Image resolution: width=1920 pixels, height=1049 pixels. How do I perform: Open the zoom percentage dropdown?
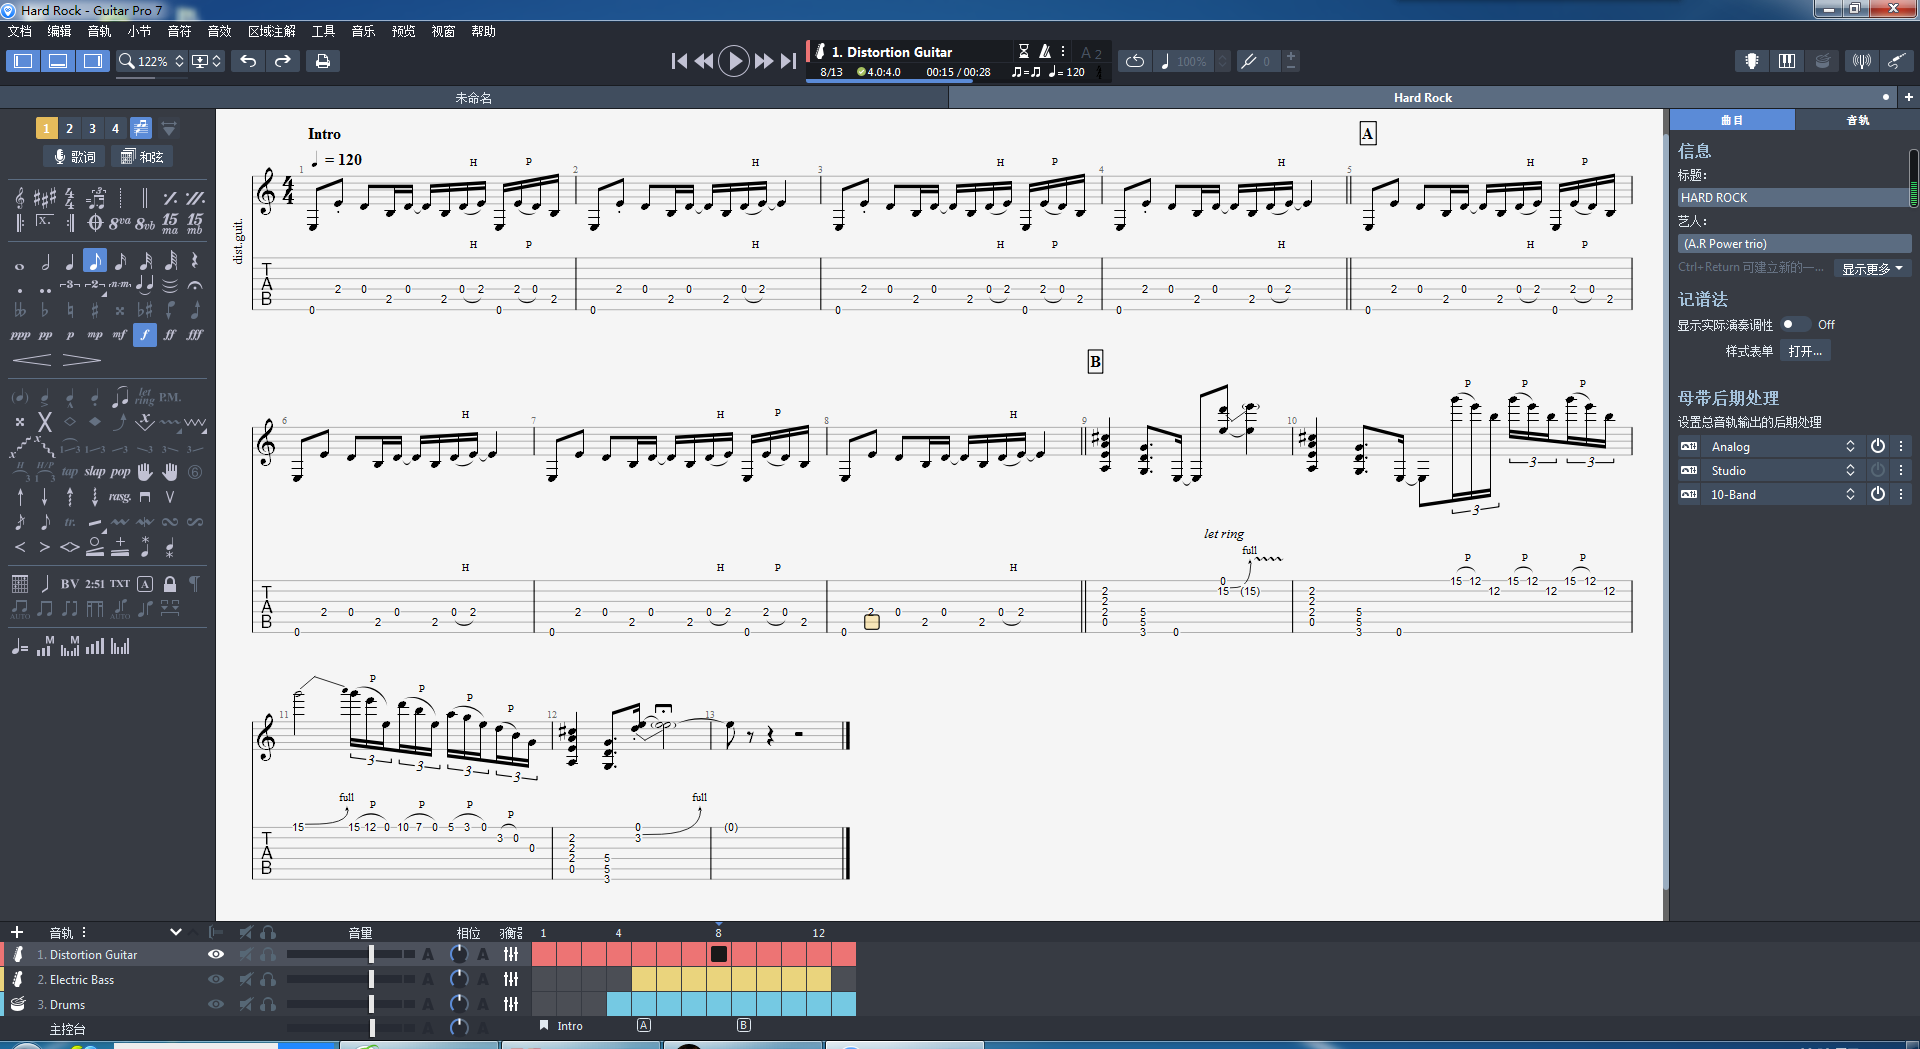[x=179, y=61]
